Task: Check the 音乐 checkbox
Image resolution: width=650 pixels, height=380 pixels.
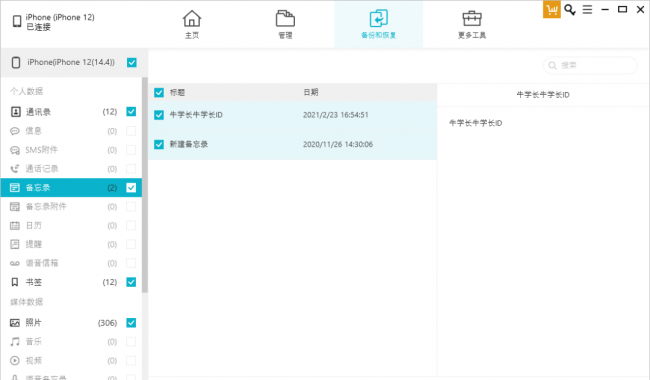Action: (131, 341)
